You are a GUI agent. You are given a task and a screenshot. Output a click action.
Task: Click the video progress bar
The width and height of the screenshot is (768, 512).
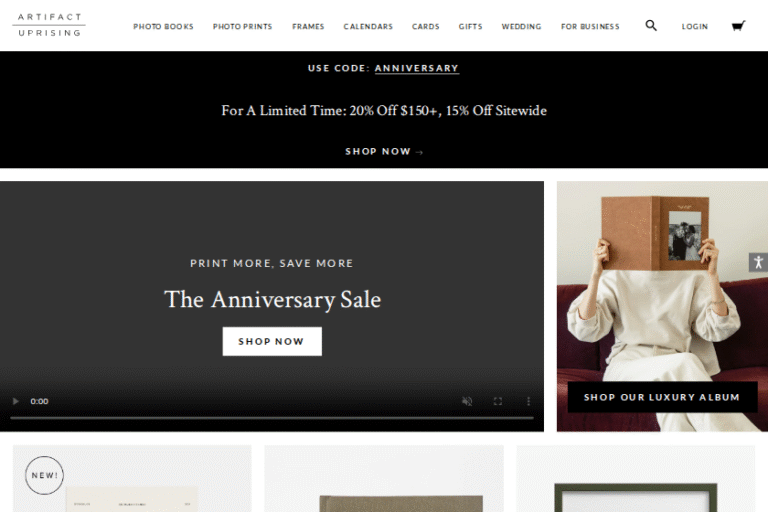[x=272, y=418]
